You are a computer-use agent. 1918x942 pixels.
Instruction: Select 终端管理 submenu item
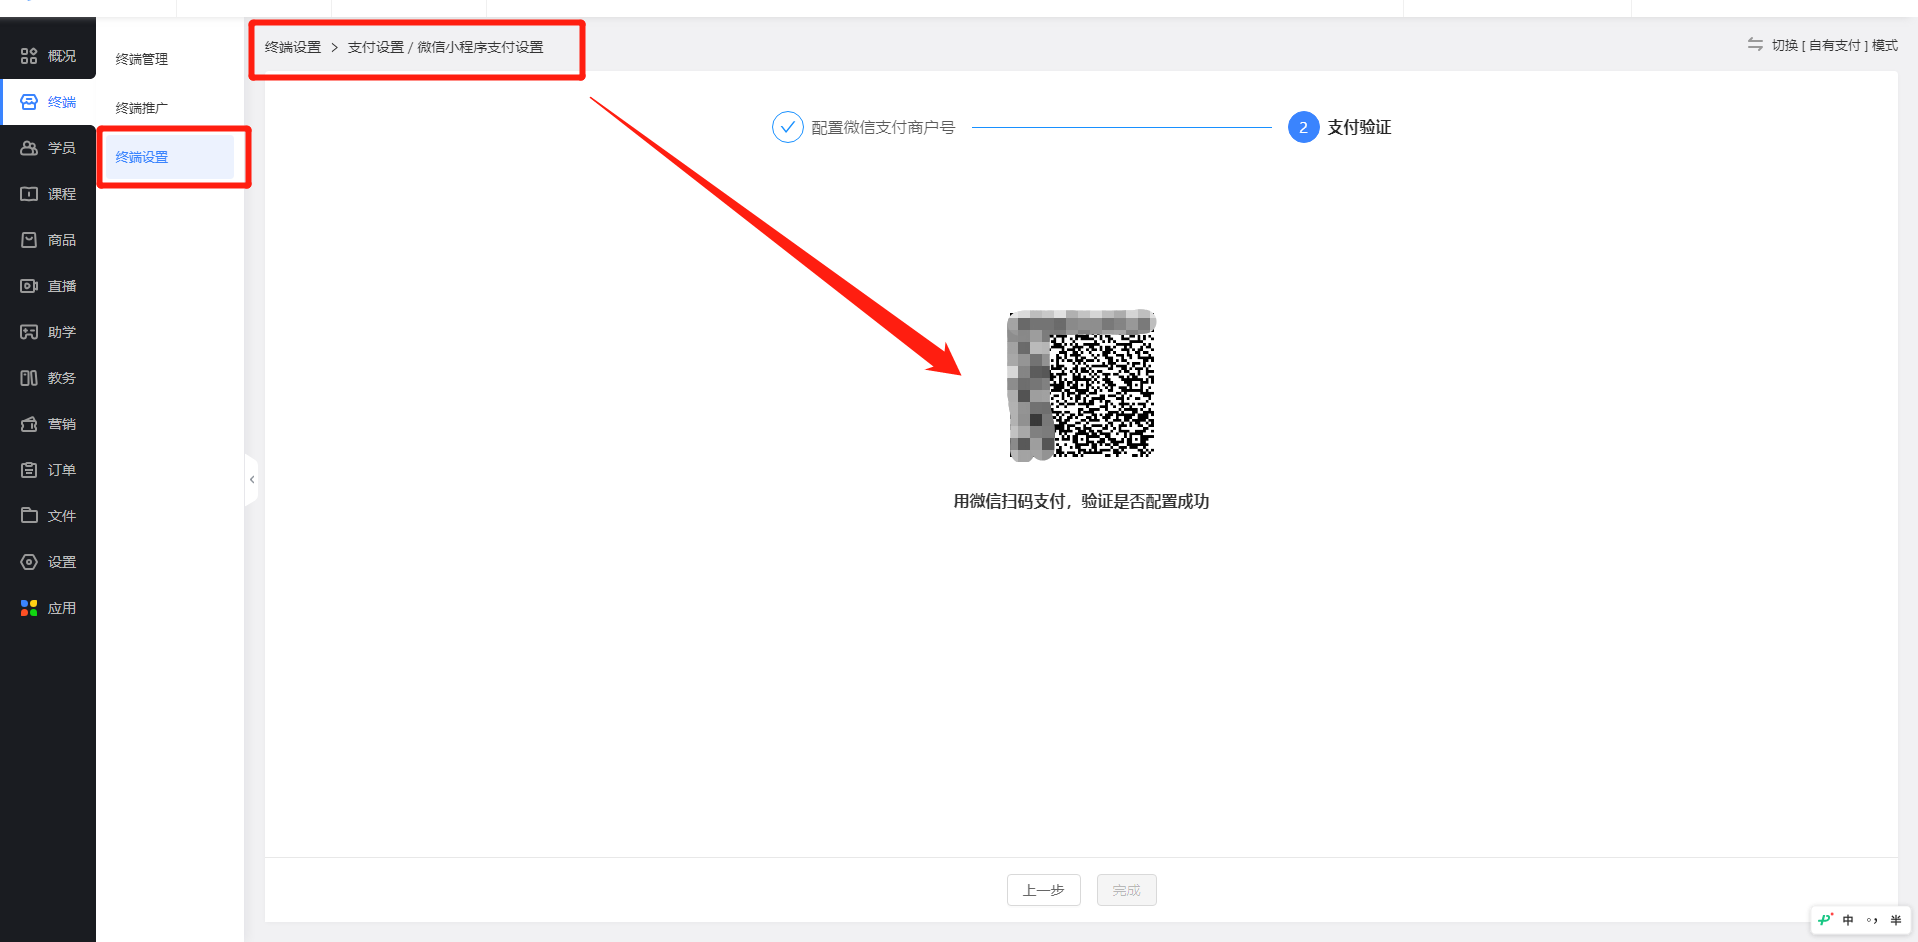[142, 59]
